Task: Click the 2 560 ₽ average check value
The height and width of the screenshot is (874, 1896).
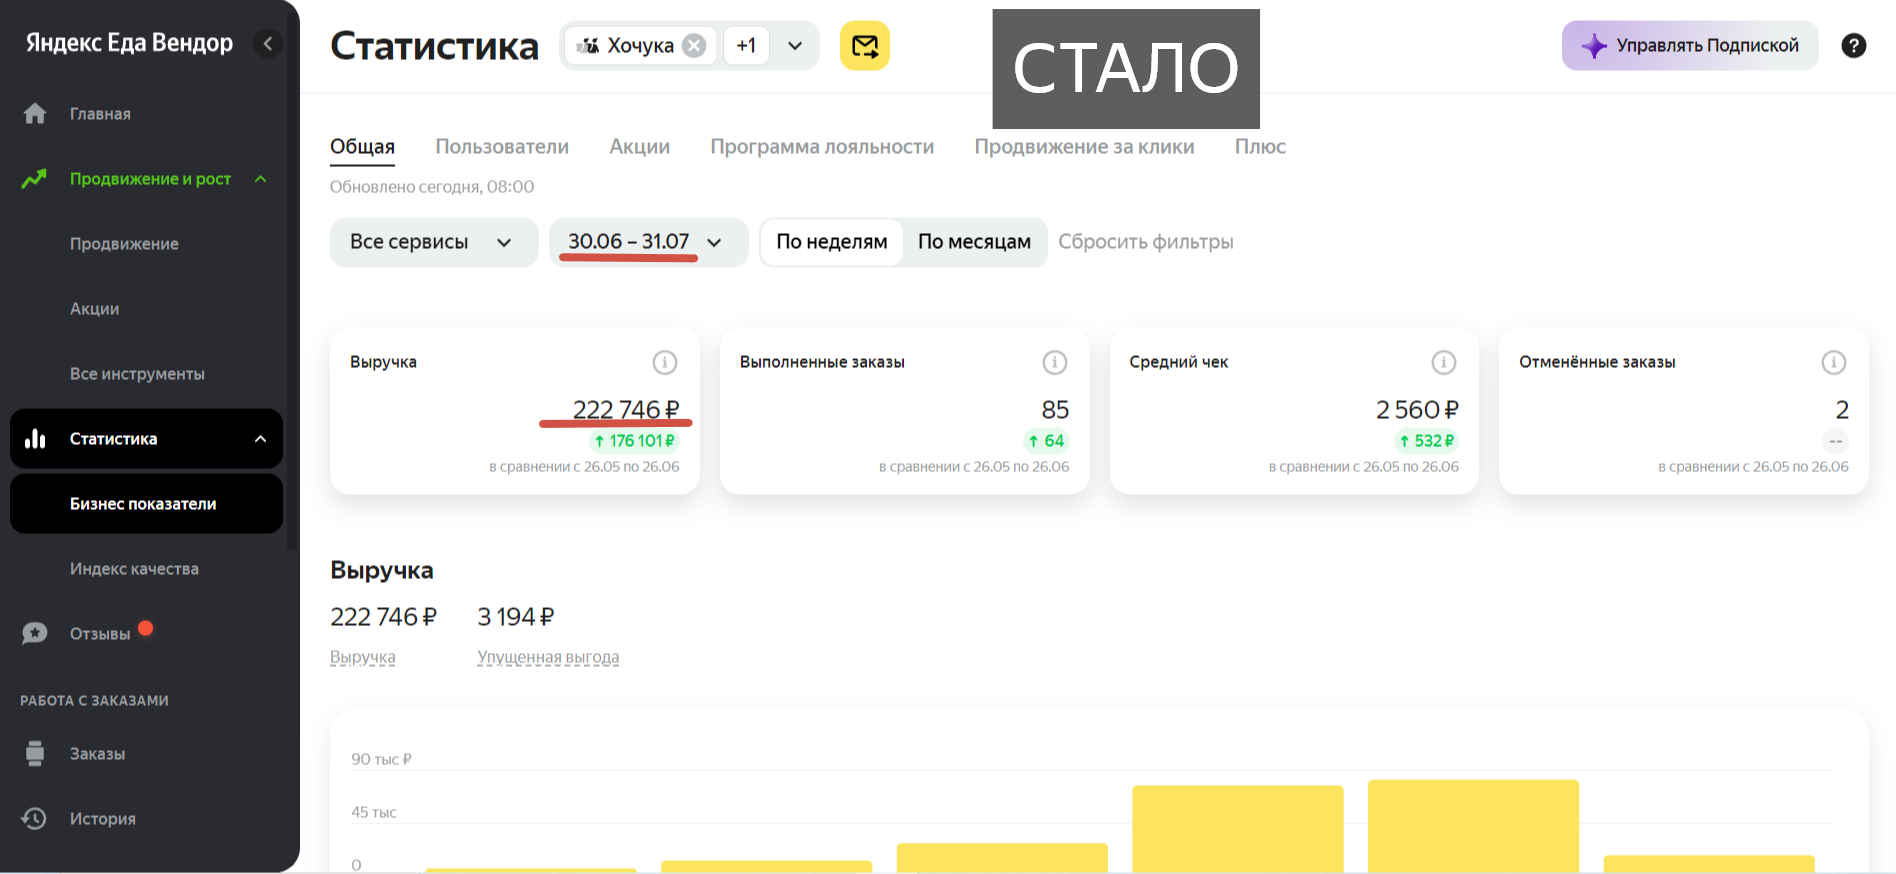Action: click(x=1417, y=410)
